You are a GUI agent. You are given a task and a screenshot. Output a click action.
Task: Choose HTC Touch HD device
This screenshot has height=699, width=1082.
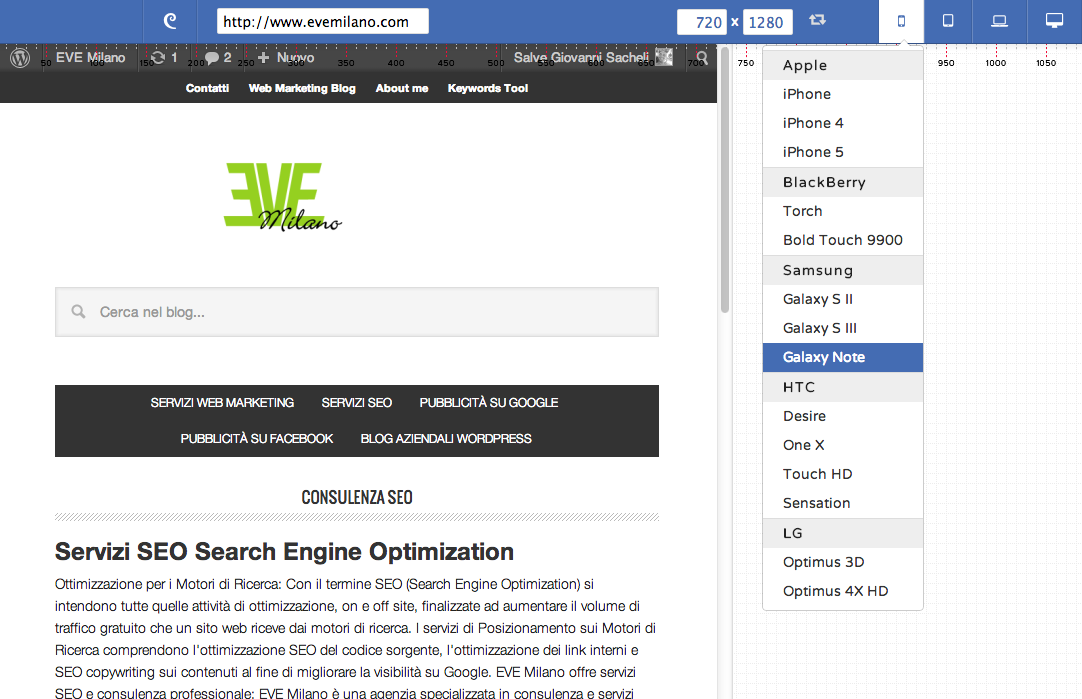(x=843, y=474)
